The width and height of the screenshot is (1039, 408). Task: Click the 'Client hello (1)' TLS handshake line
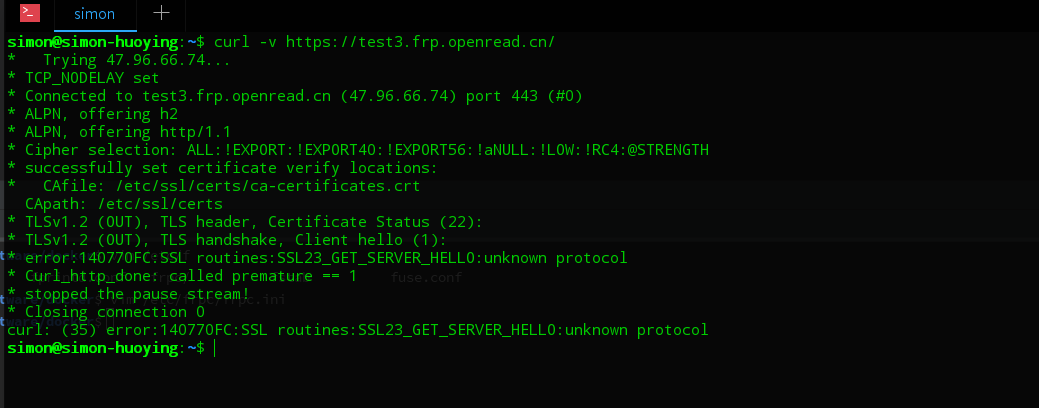coord(227,240)
